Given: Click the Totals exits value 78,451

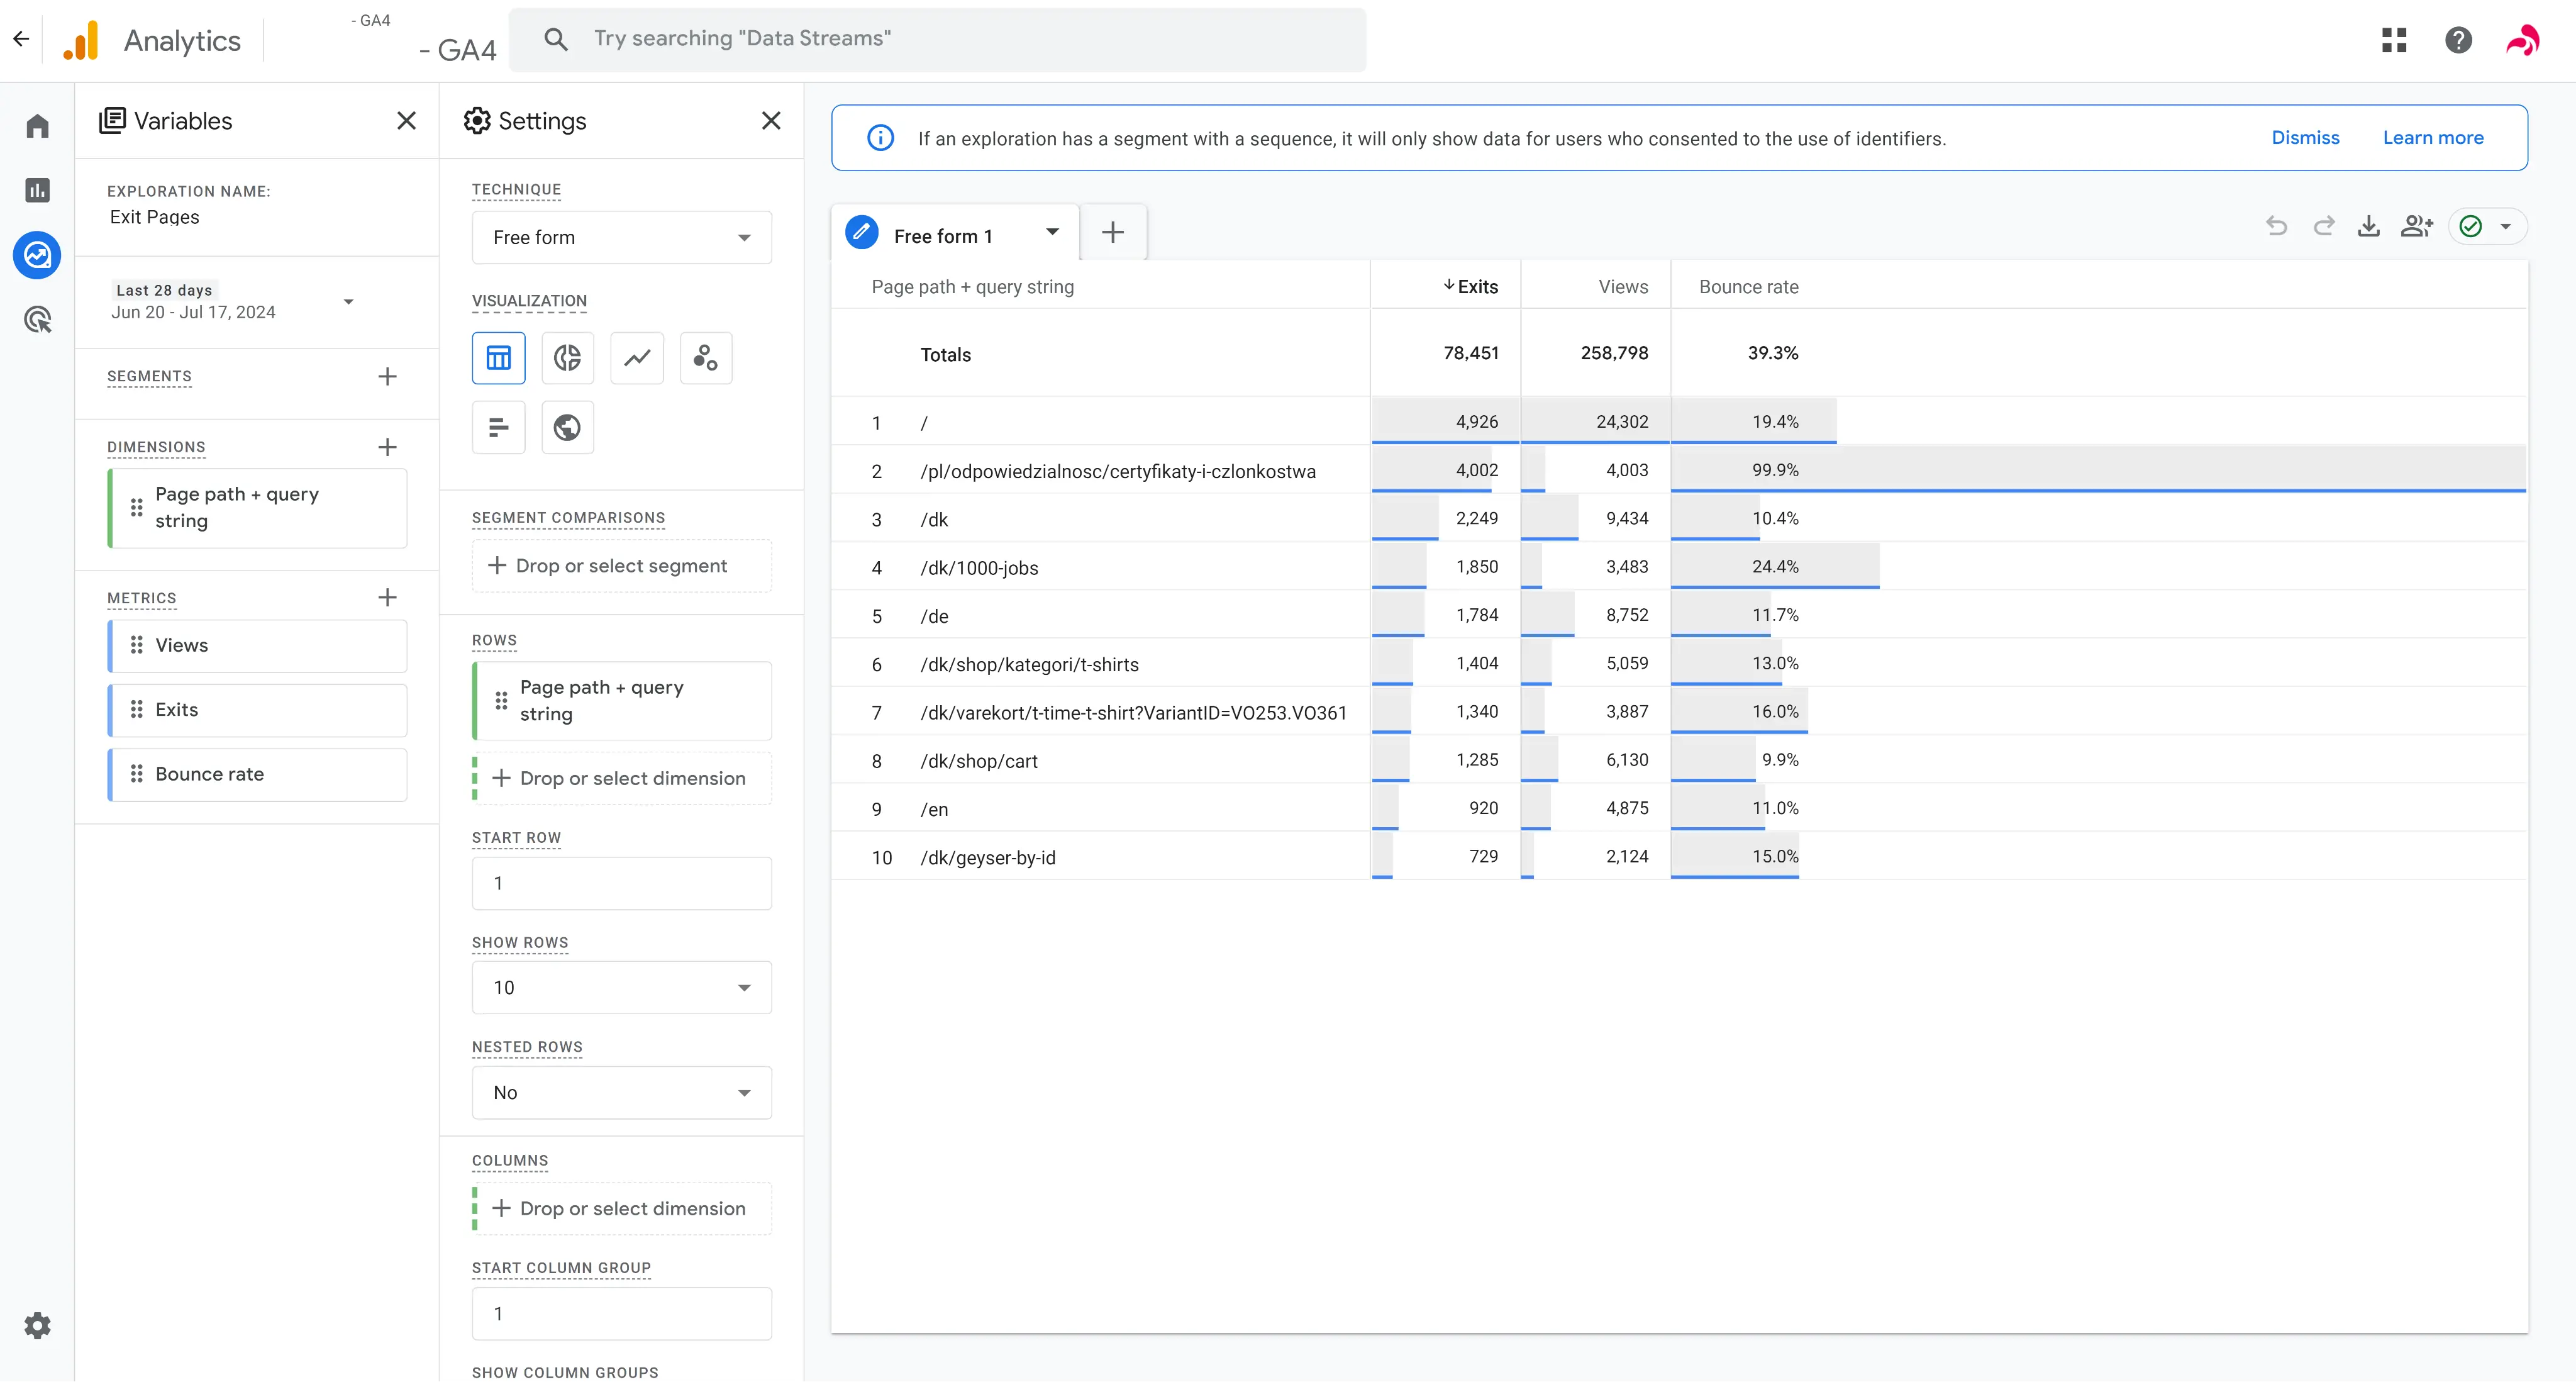Looking at the screenshot, I should (1471, 353).
